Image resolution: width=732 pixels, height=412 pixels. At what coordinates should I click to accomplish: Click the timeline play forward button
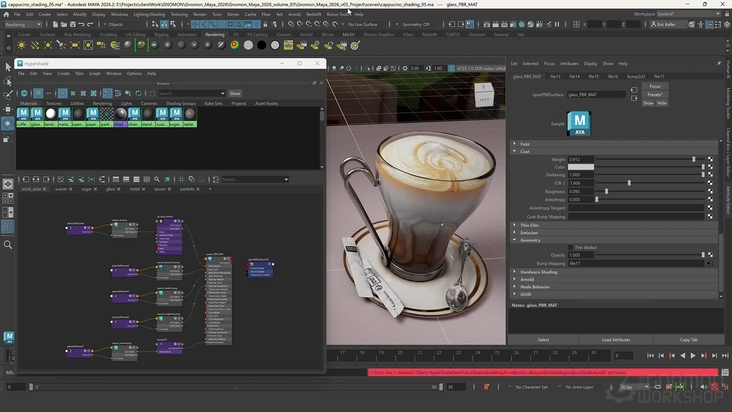click(693, 356)
